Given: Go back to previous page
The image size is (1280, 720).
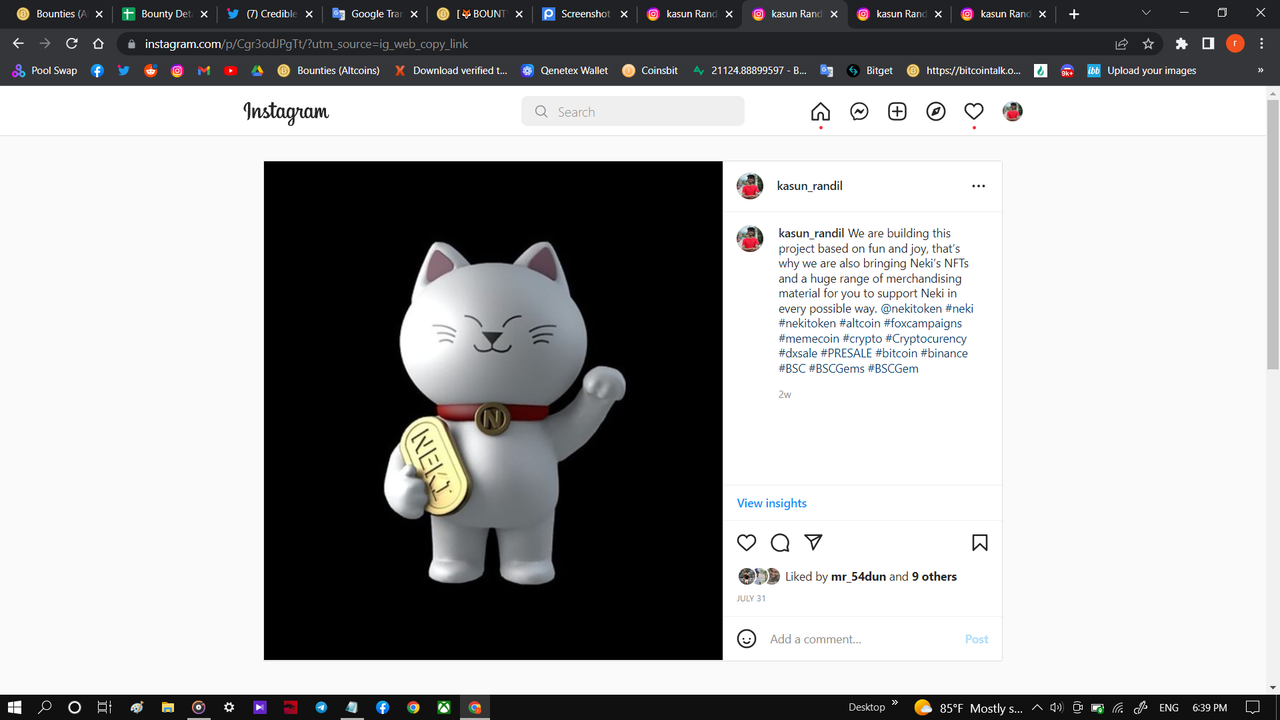Looking at the screenshot, I should tap(18, 44).
